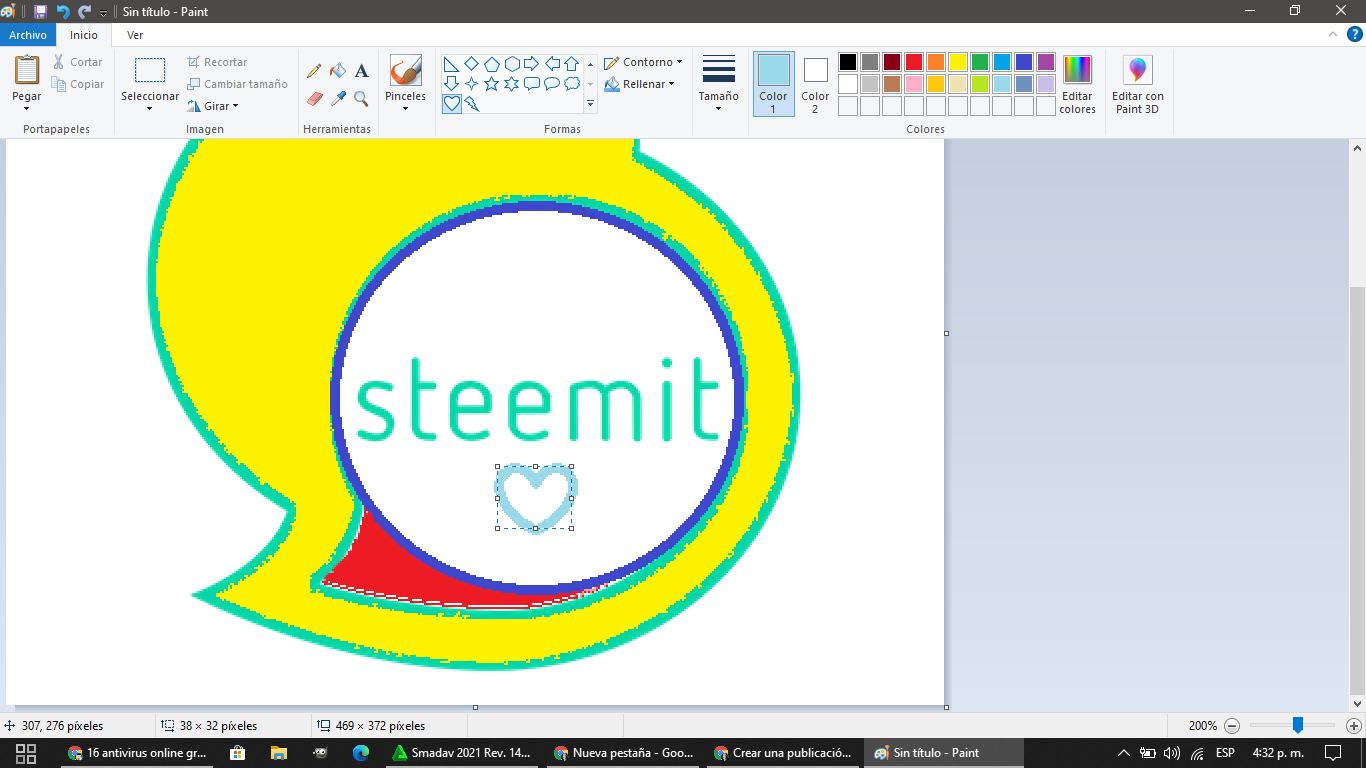Select the Magnifier tool
This screenshot has height=768, width=1366.
pos(361,99)
